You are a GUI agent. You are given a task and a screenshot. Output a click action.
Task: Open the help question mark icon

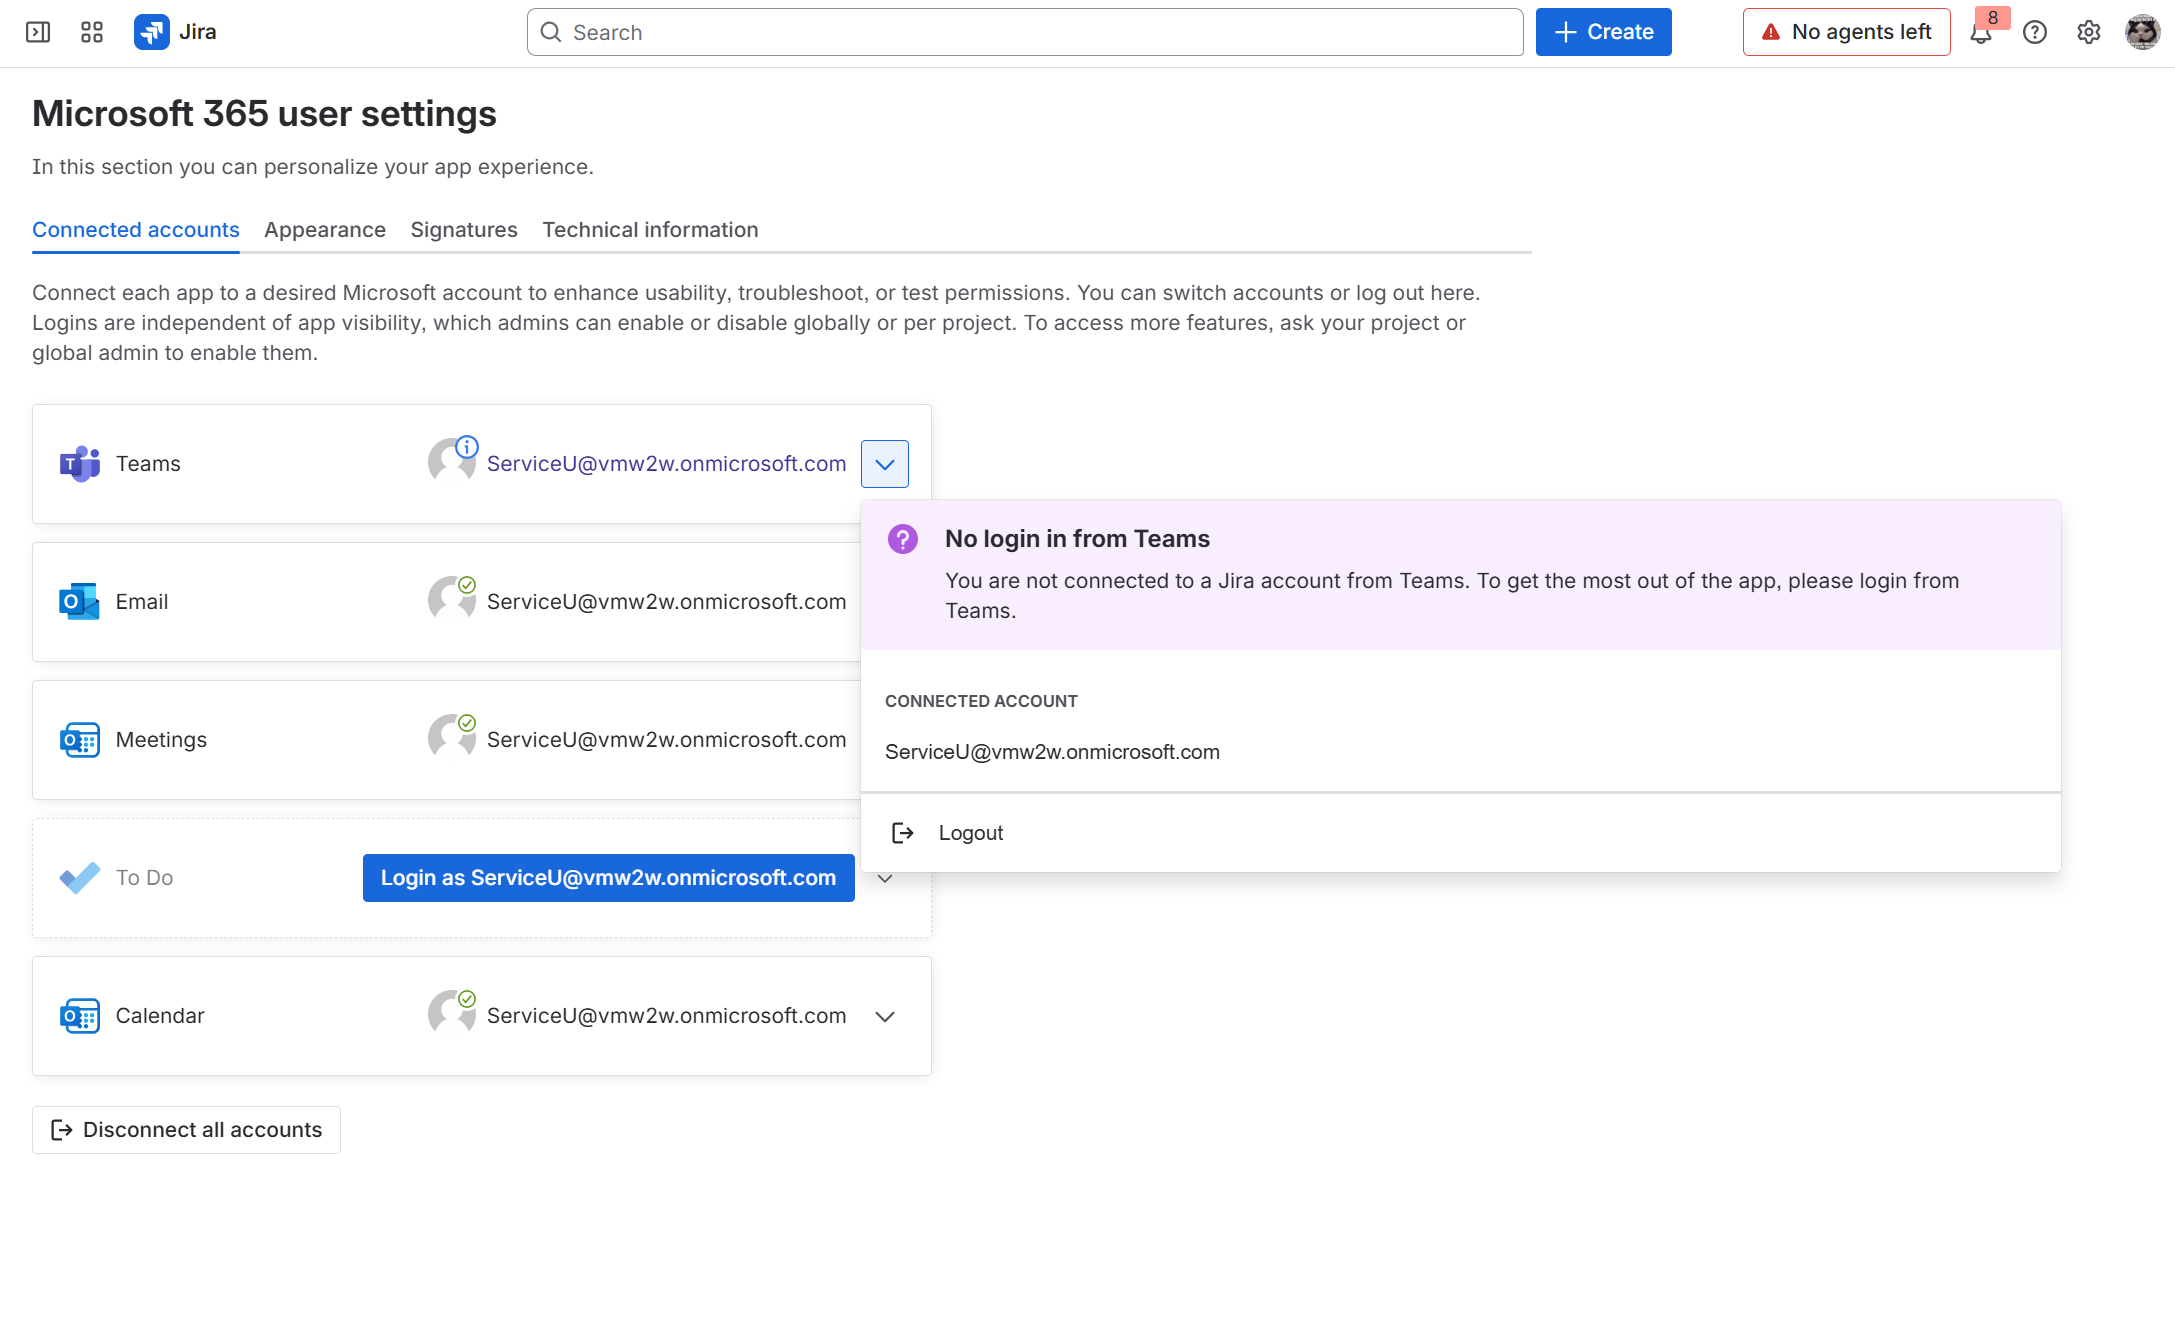click(x=2034, y=32)
